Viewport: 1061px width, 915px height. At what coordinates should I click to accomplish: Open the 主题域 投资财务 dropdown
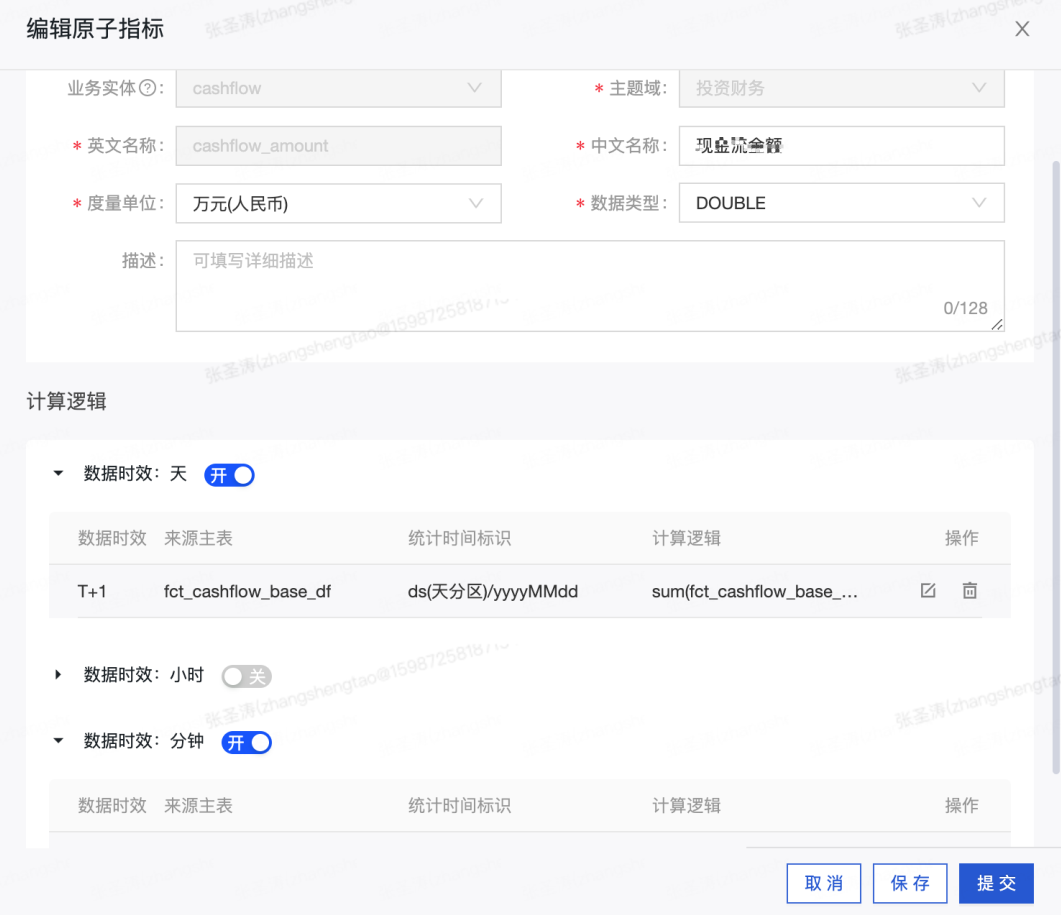tap(841, 88)
